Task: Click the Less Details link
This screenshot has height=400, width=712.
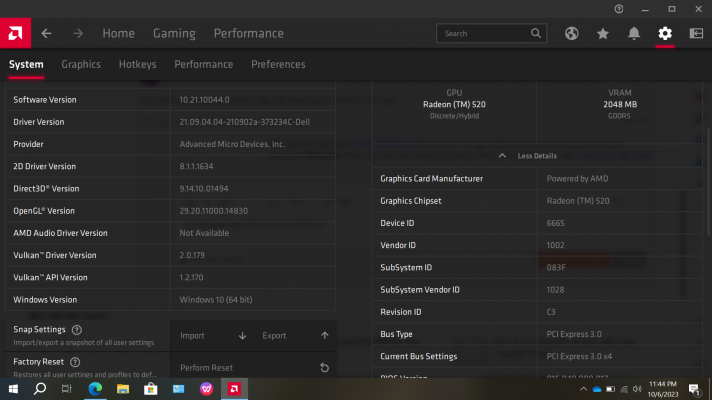Action: [537, 156]
